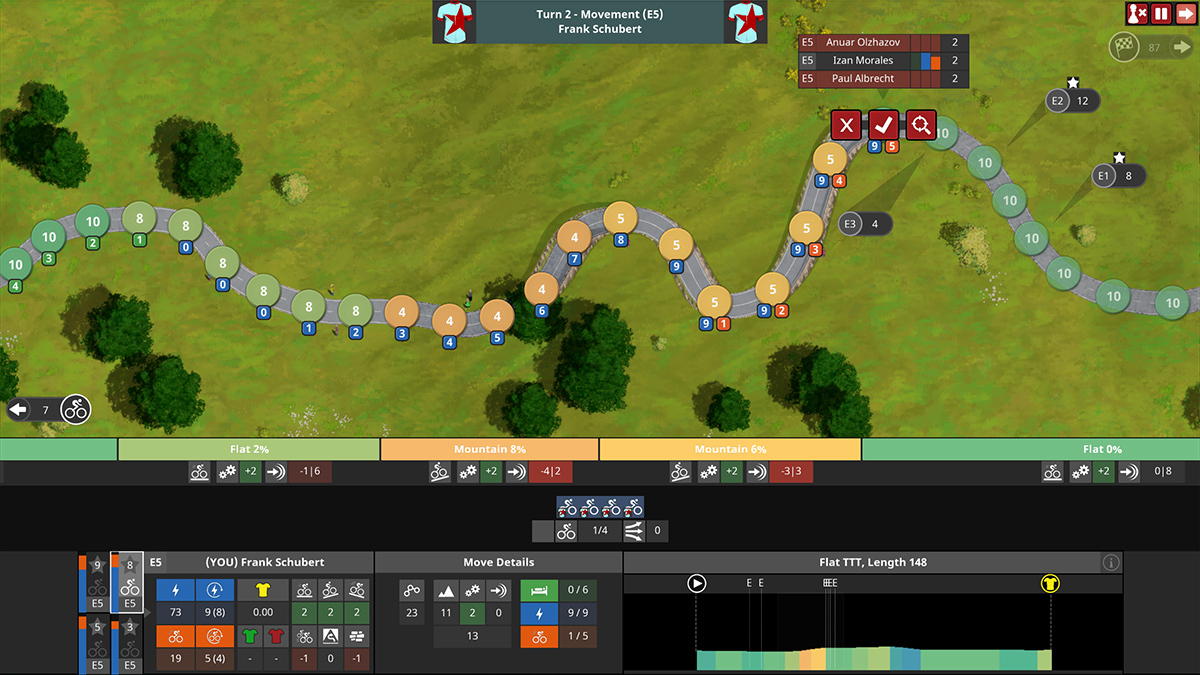
Task: Click the magnifier target inspect icon
Action: pos(921,125)
